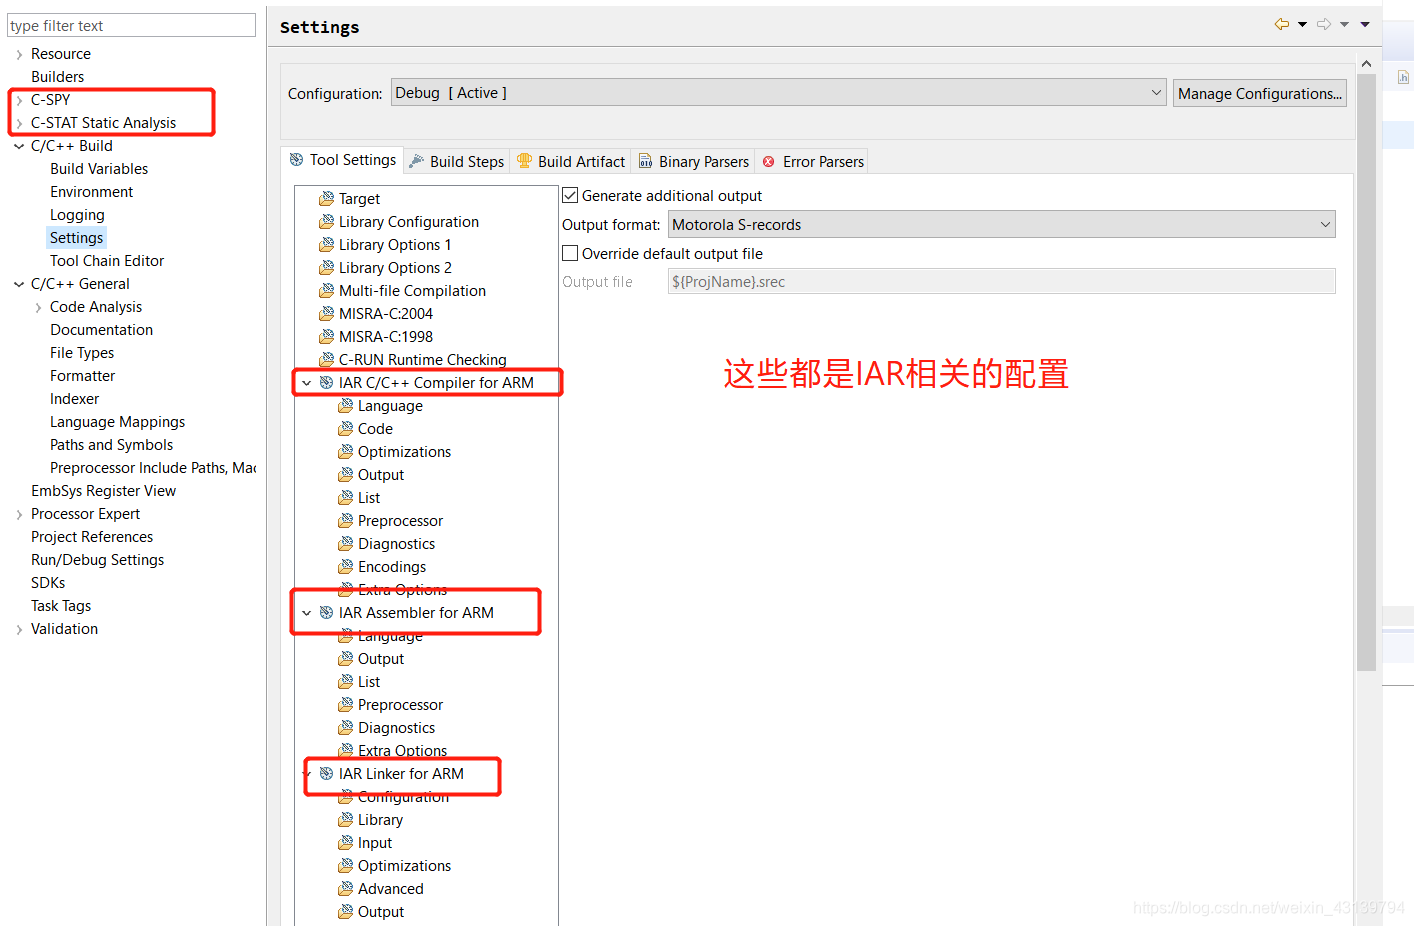This screenshot has width=1414, height=926.
Task: Select the Indexer entry
Action: pyautogui.click(x=74, y=399)
